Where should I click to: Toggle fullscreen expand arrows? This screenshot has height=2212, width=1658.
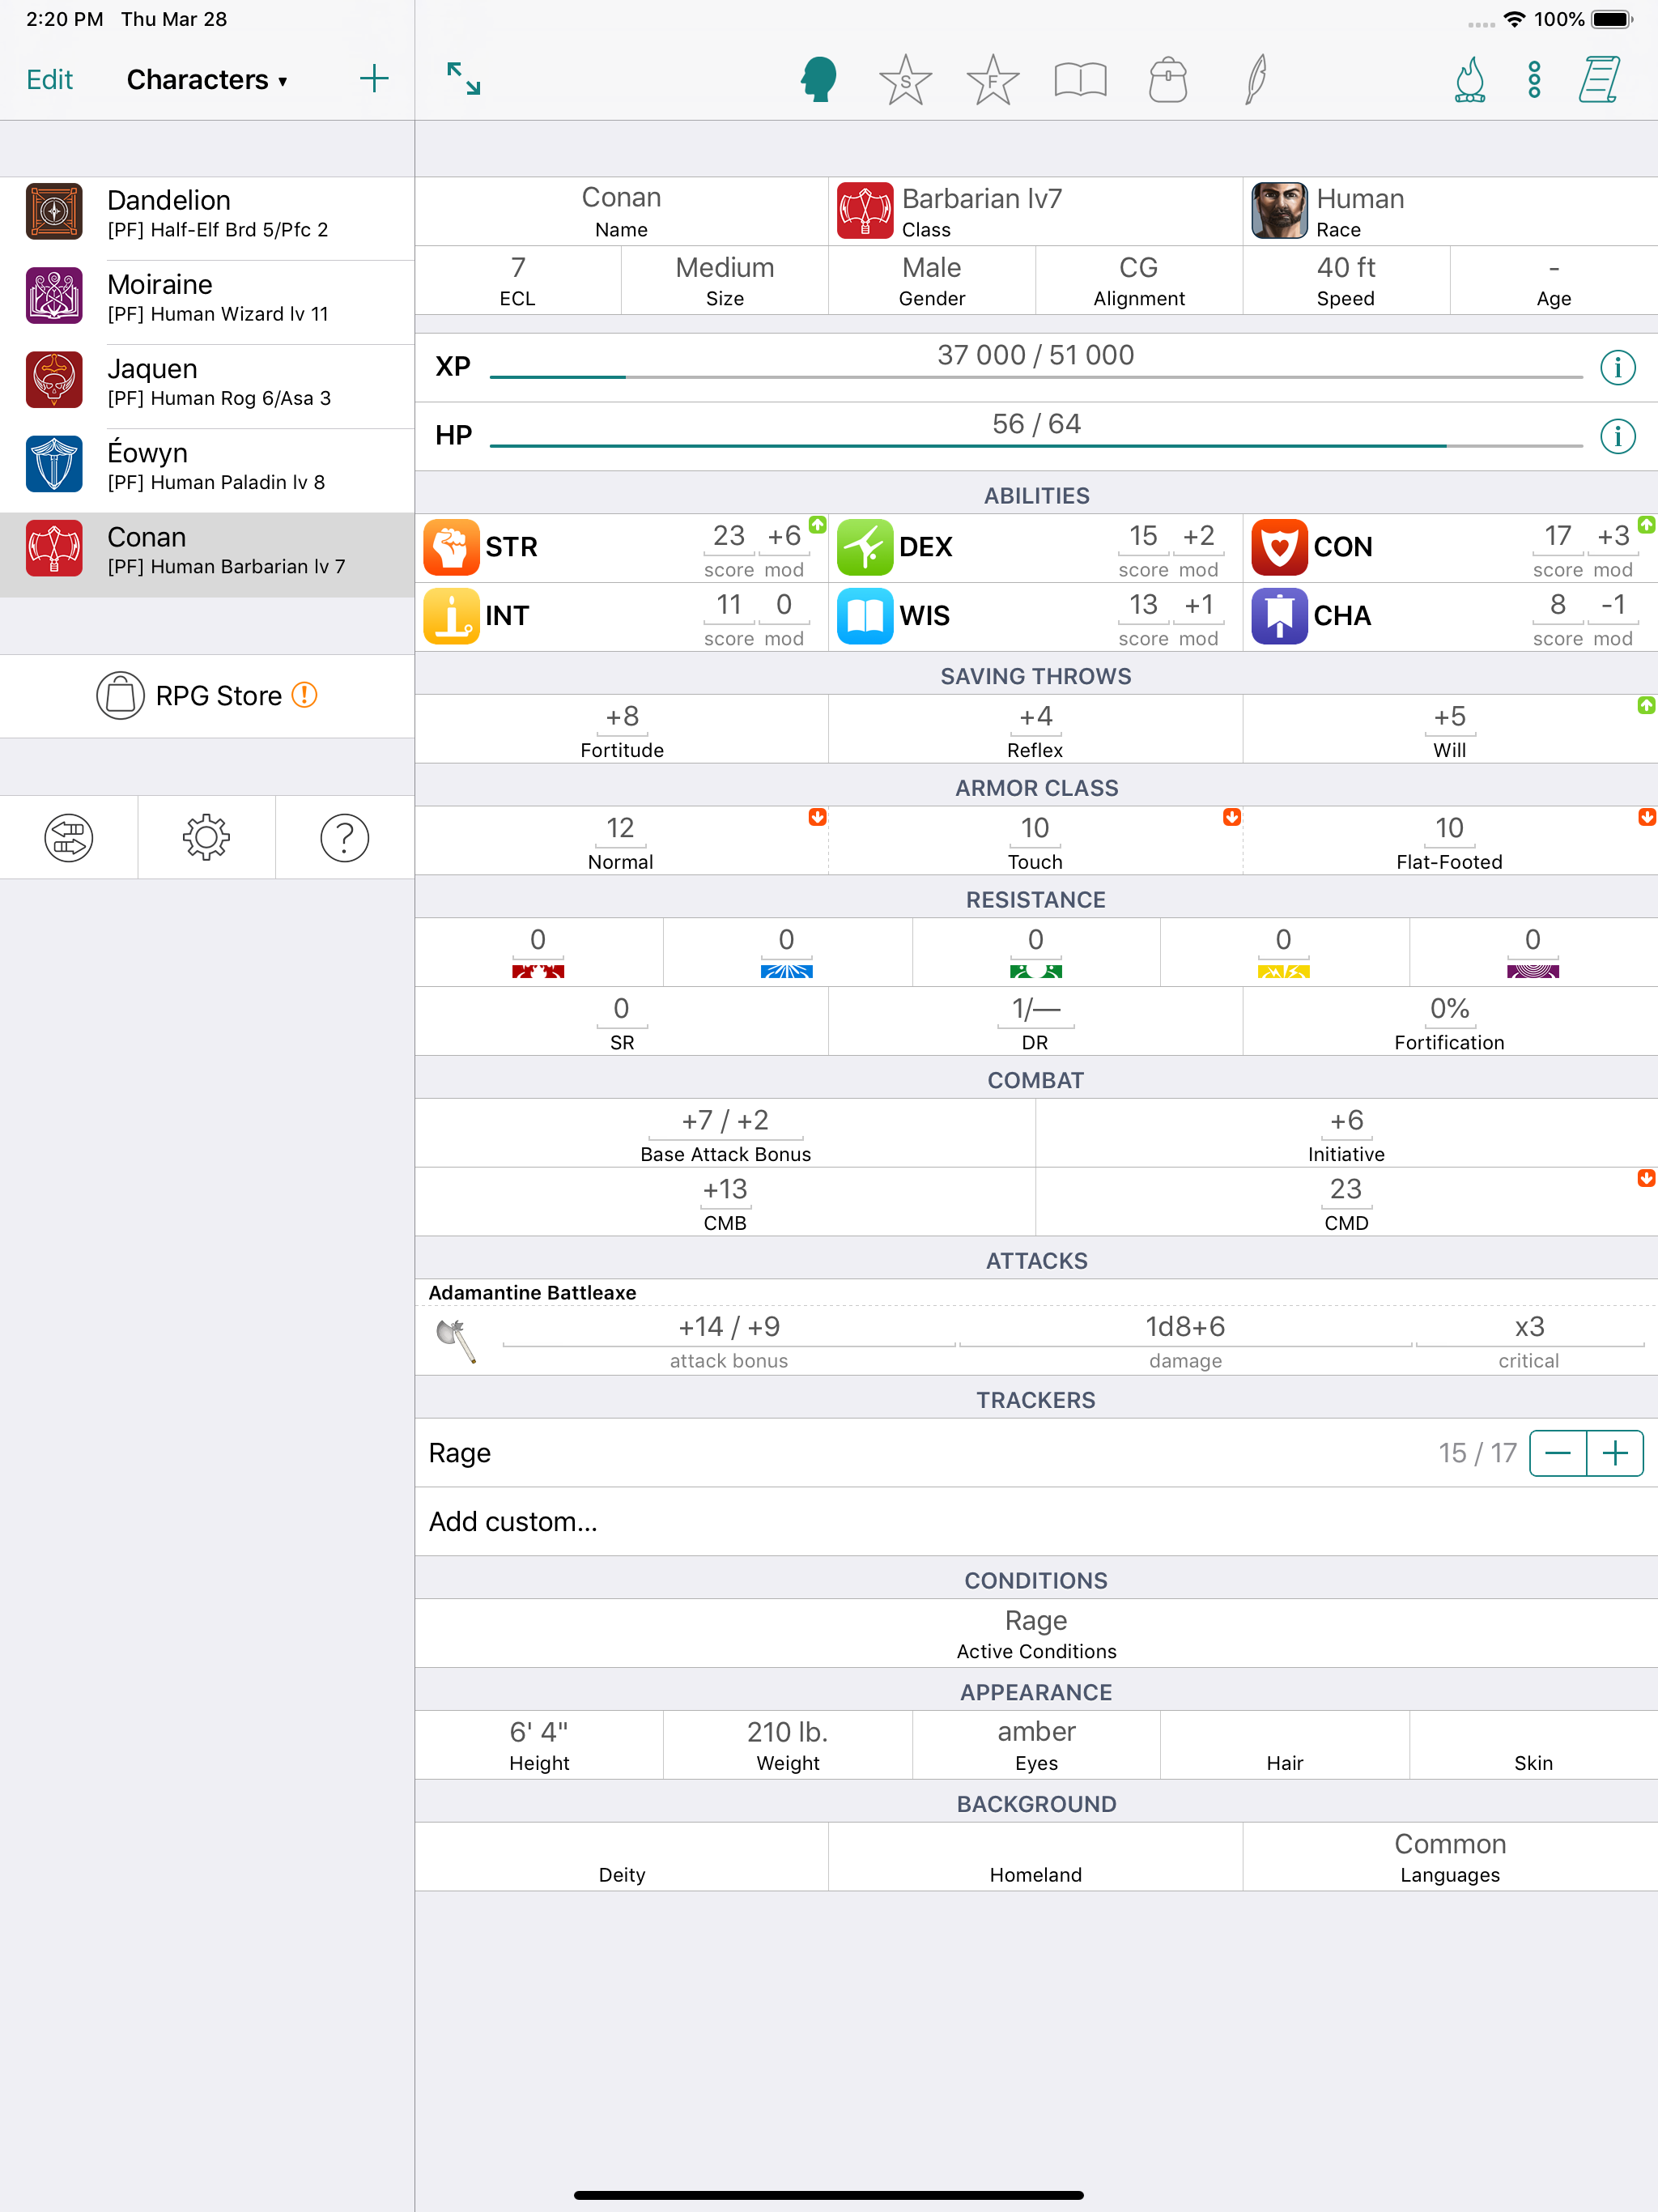pyautogui.click(x=464, y=79)
